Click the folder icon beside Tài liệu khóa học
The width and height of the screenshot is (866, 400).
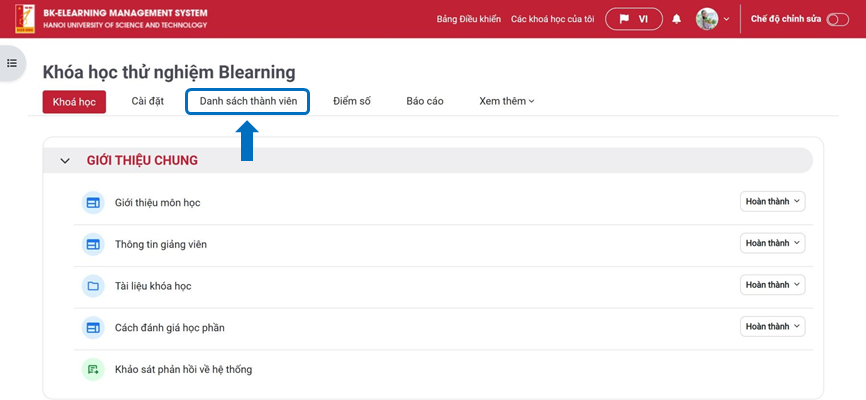[x=93, y=286]
